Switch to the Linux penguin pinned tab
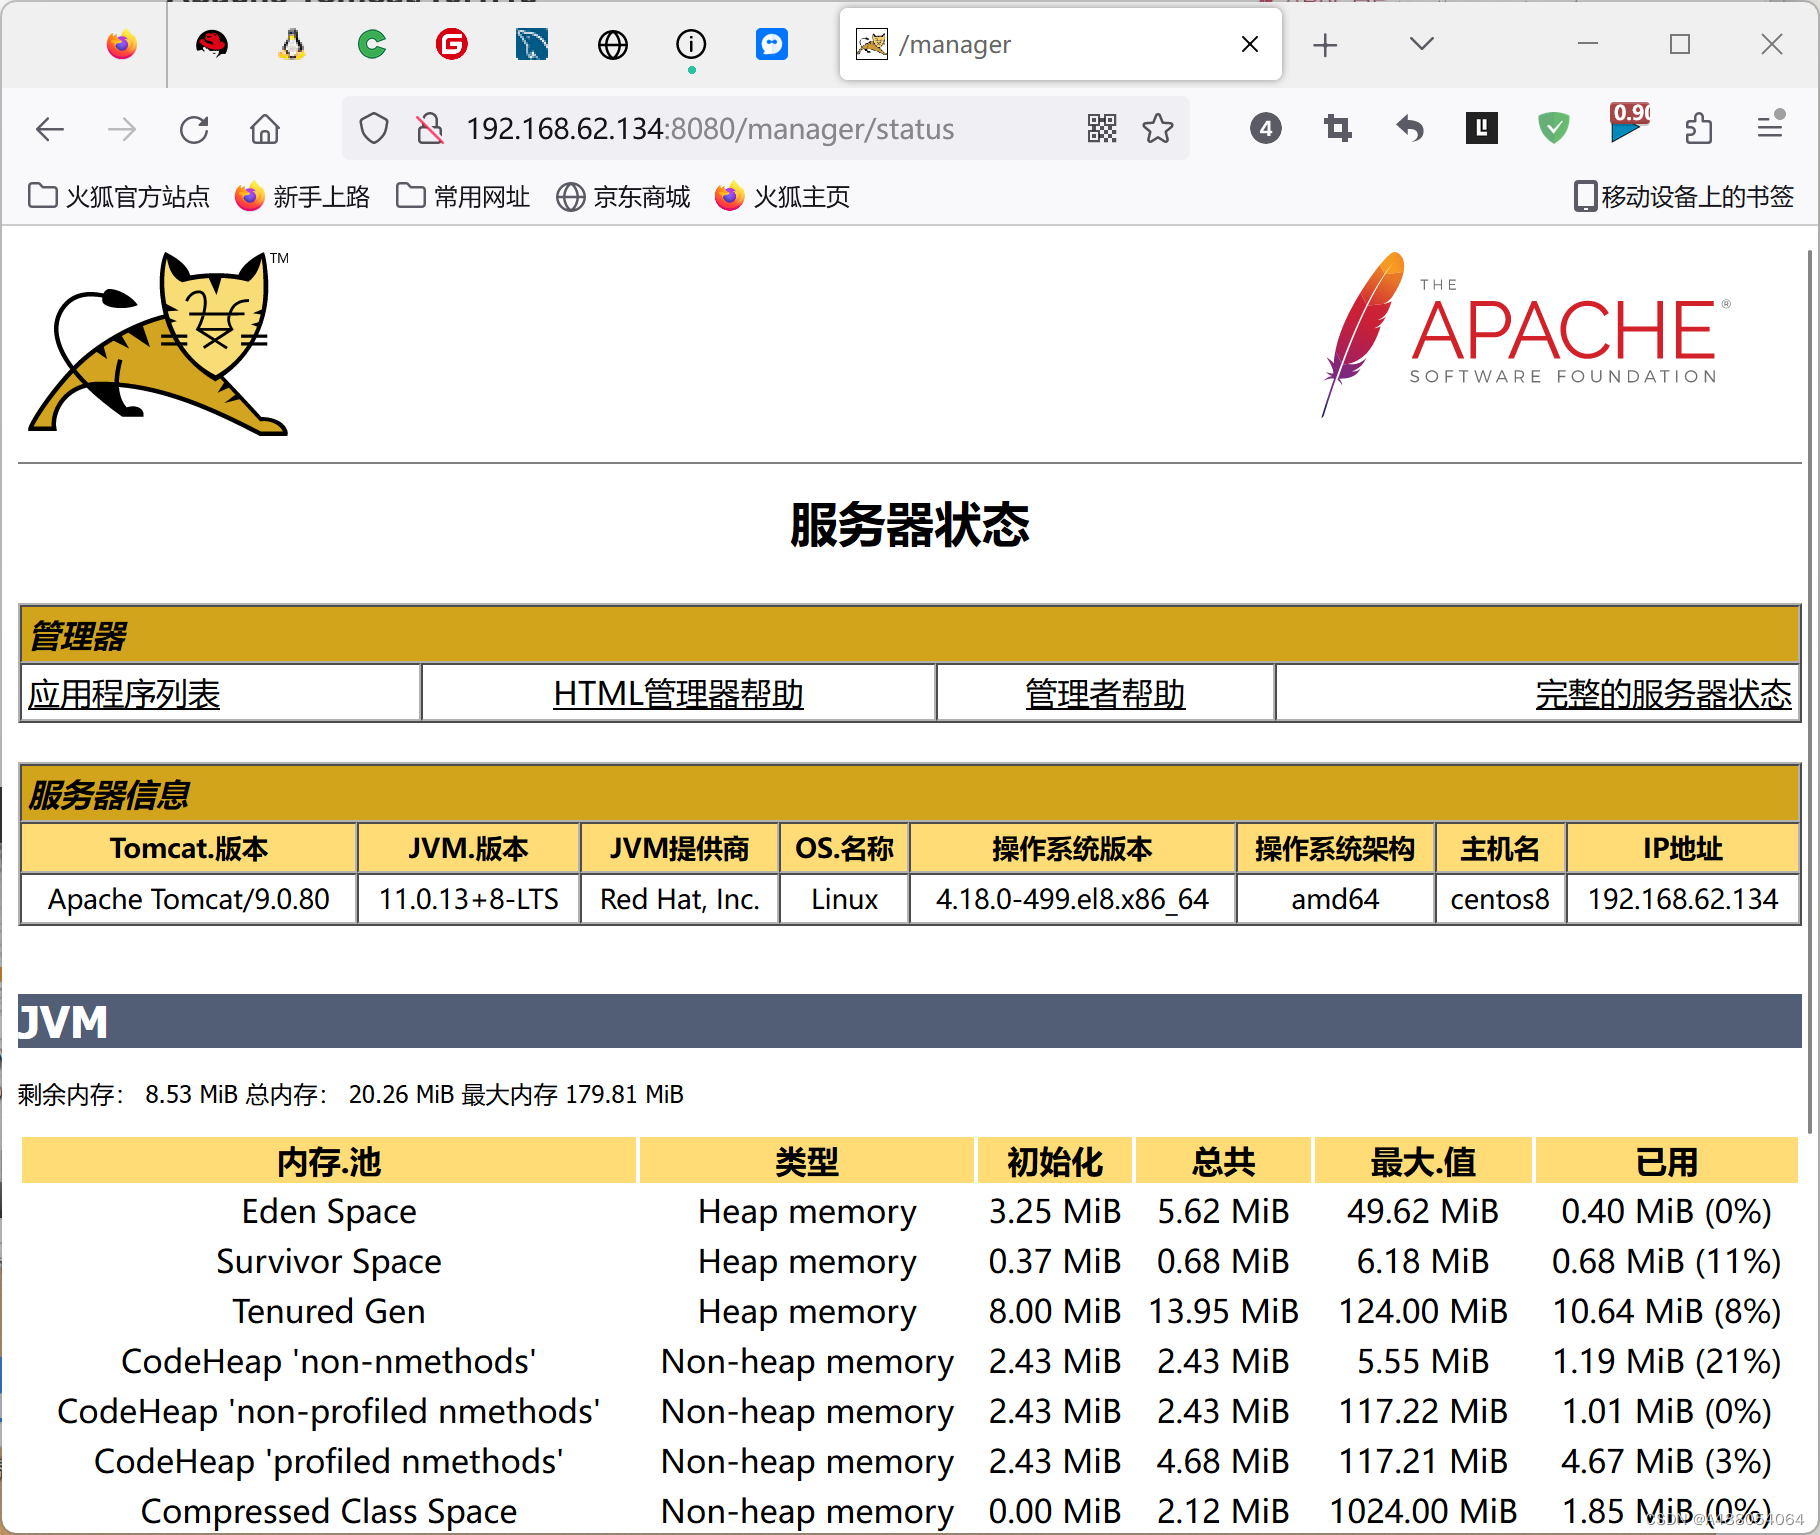 [291, 45]
